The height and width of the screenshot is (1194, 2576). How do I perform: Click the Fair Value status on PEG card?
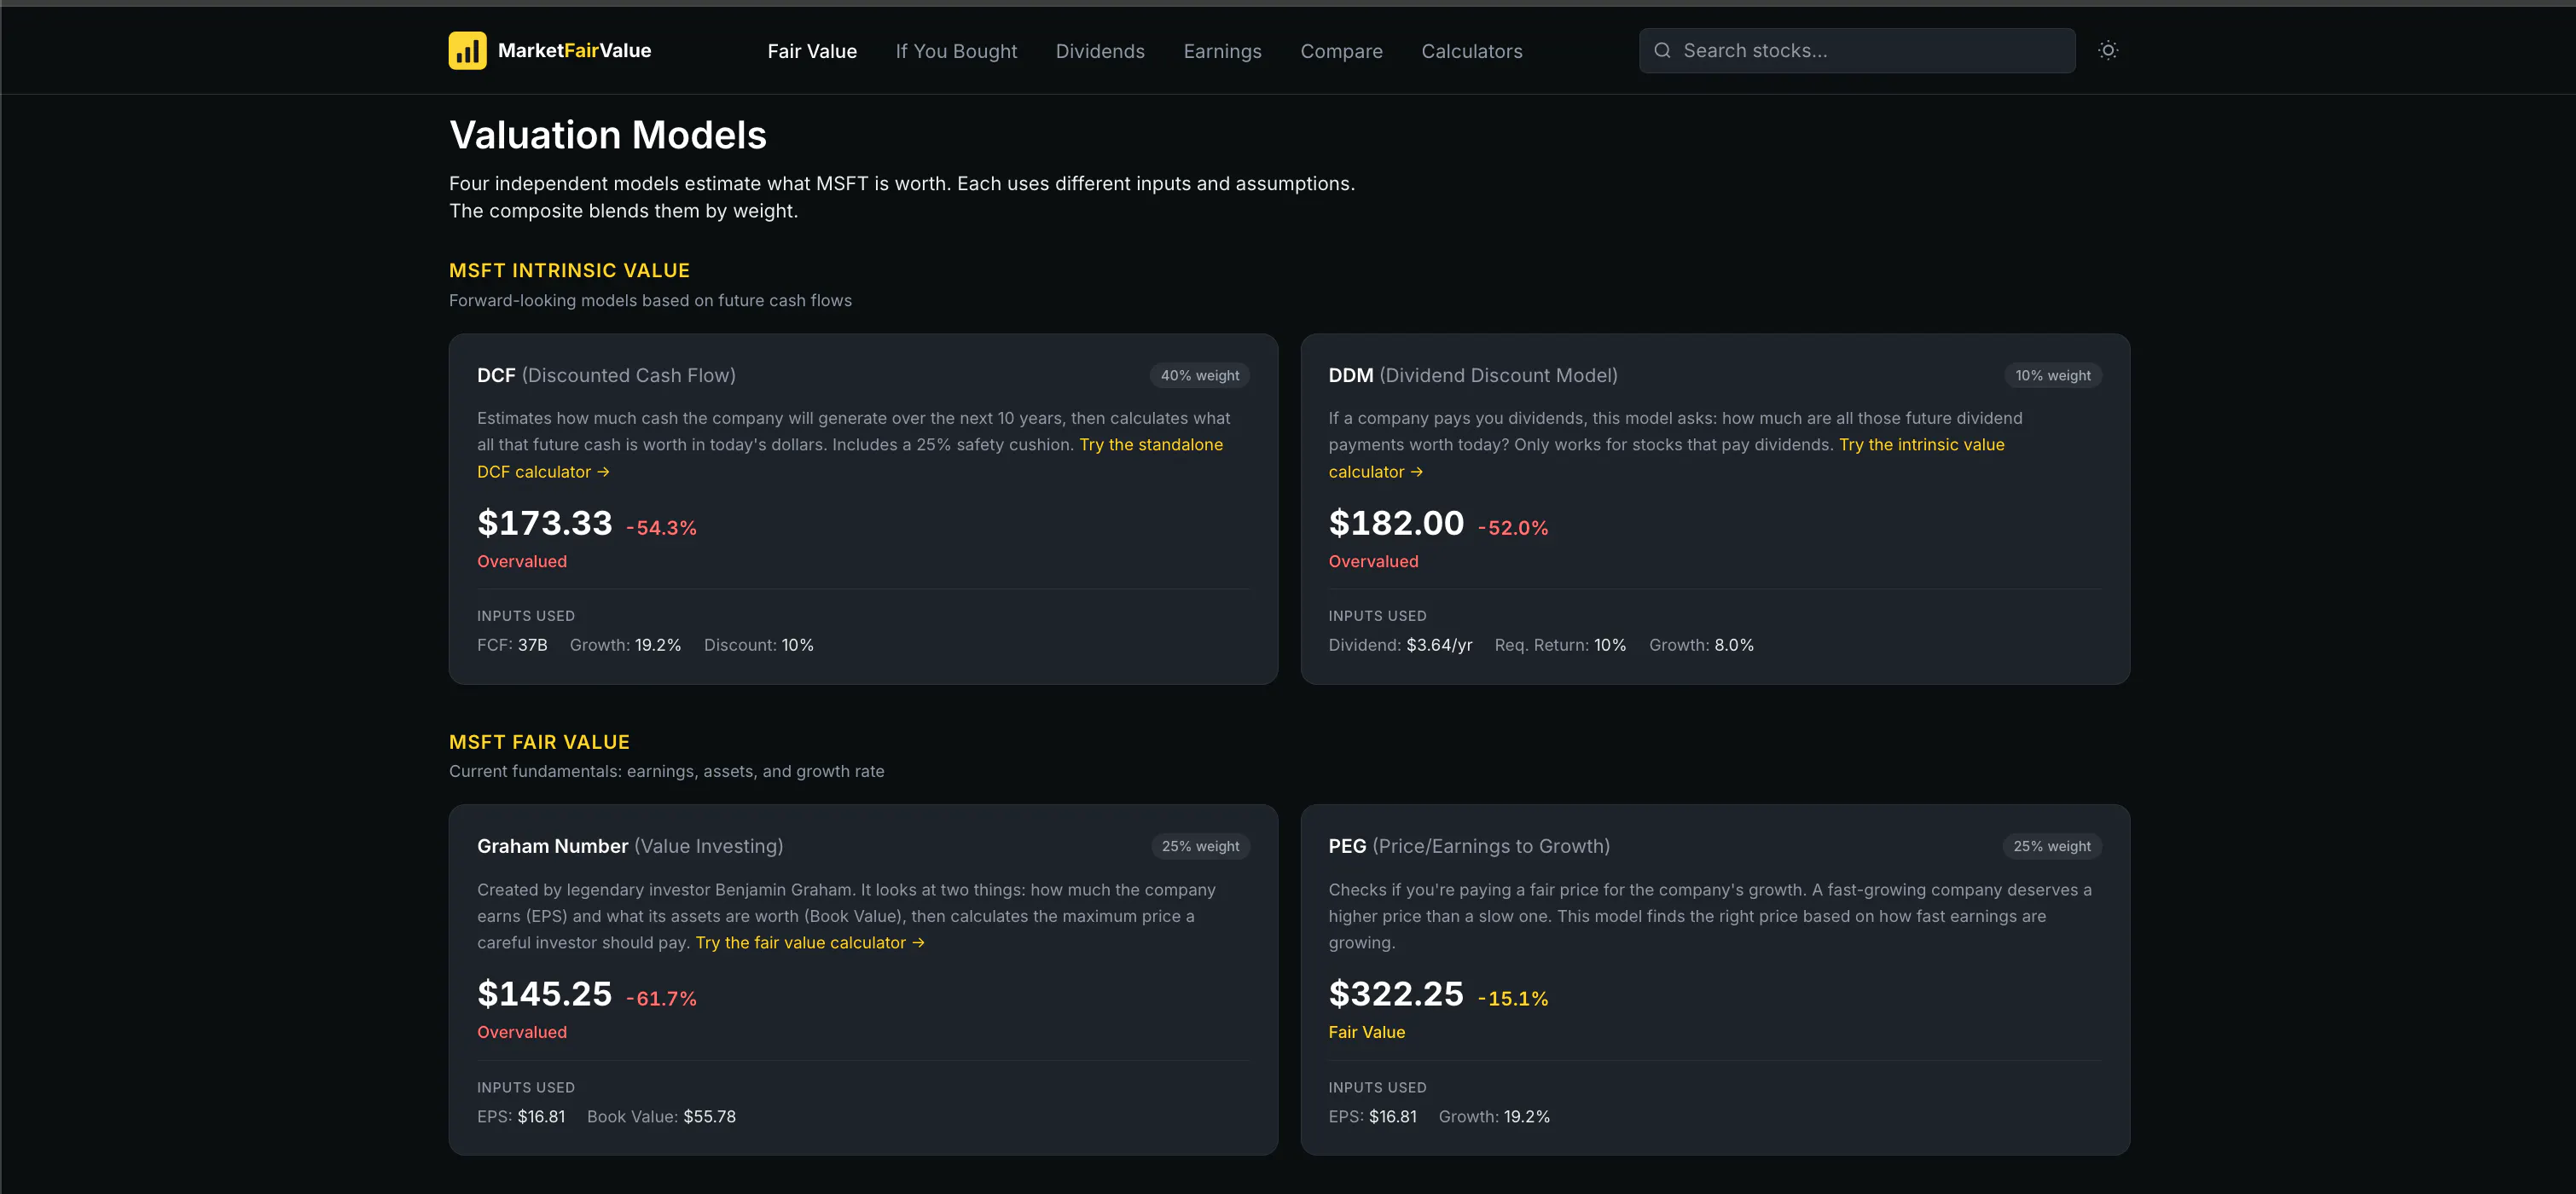(1366, 1032)
